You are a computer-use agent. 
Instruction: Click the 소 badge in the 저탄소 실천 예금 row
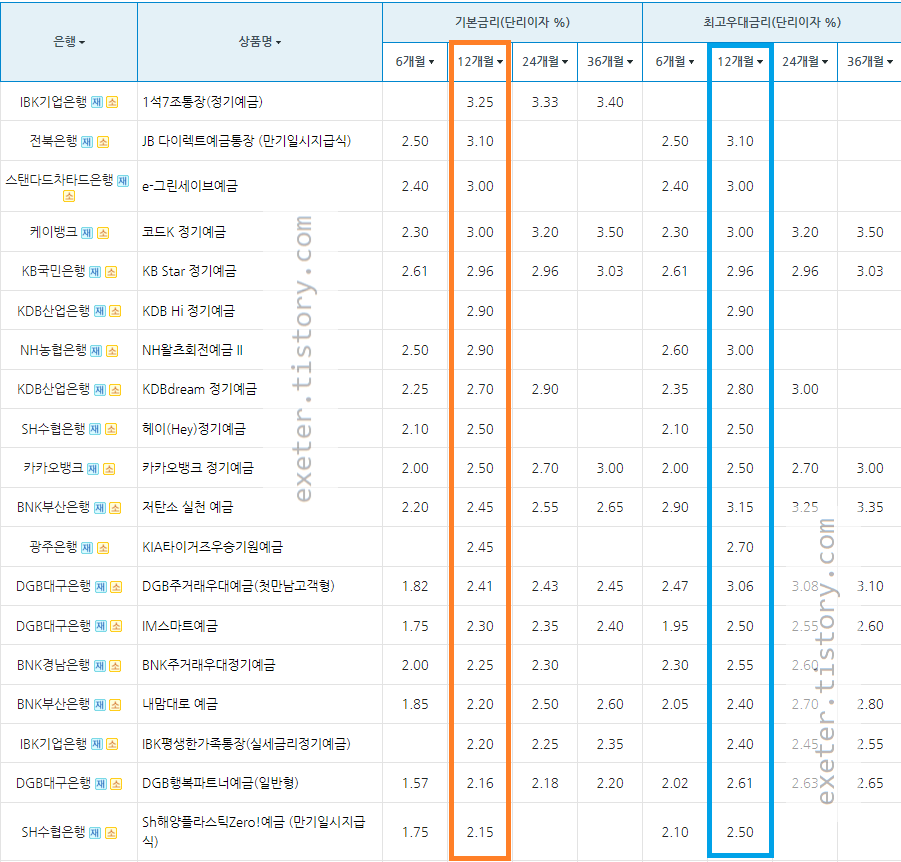115,508
